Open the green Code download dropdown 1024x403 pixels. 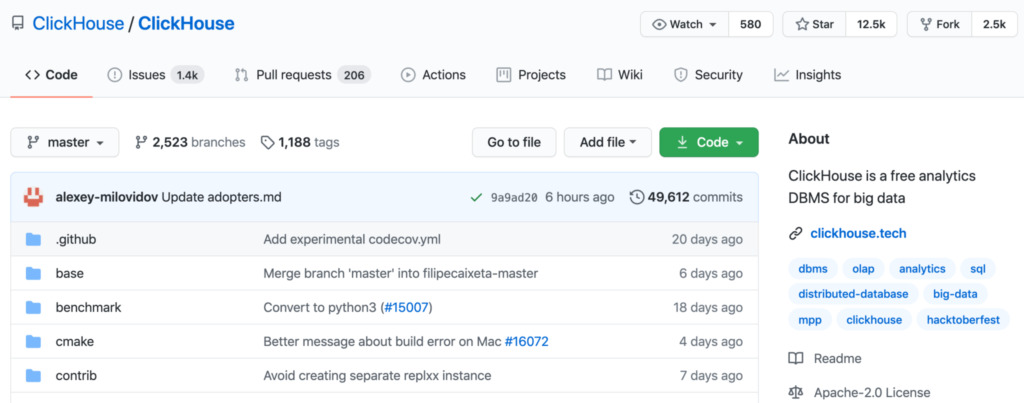[x=708, y=142]
